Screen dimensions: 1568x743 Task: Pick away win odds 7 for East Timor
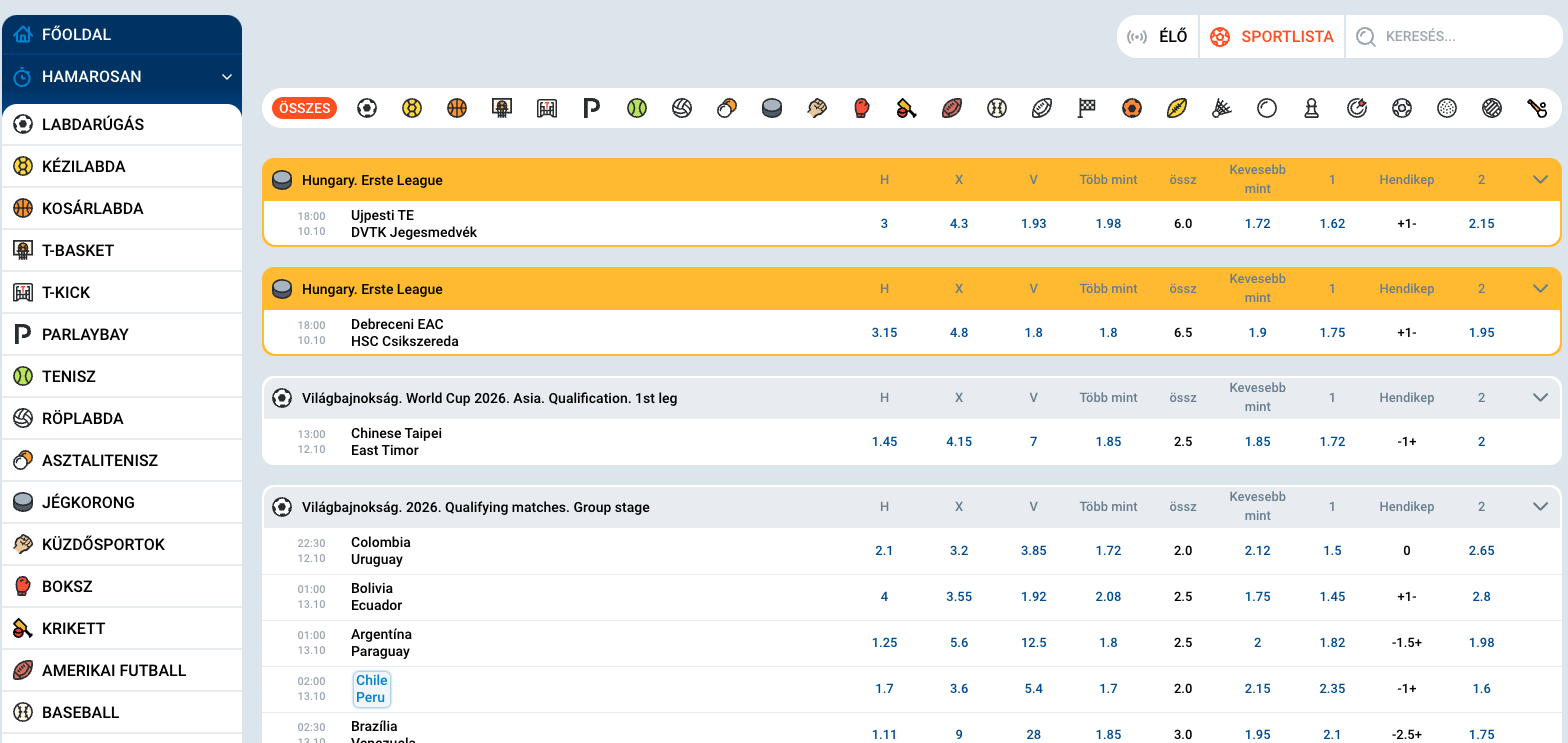tap(1034, 442)
